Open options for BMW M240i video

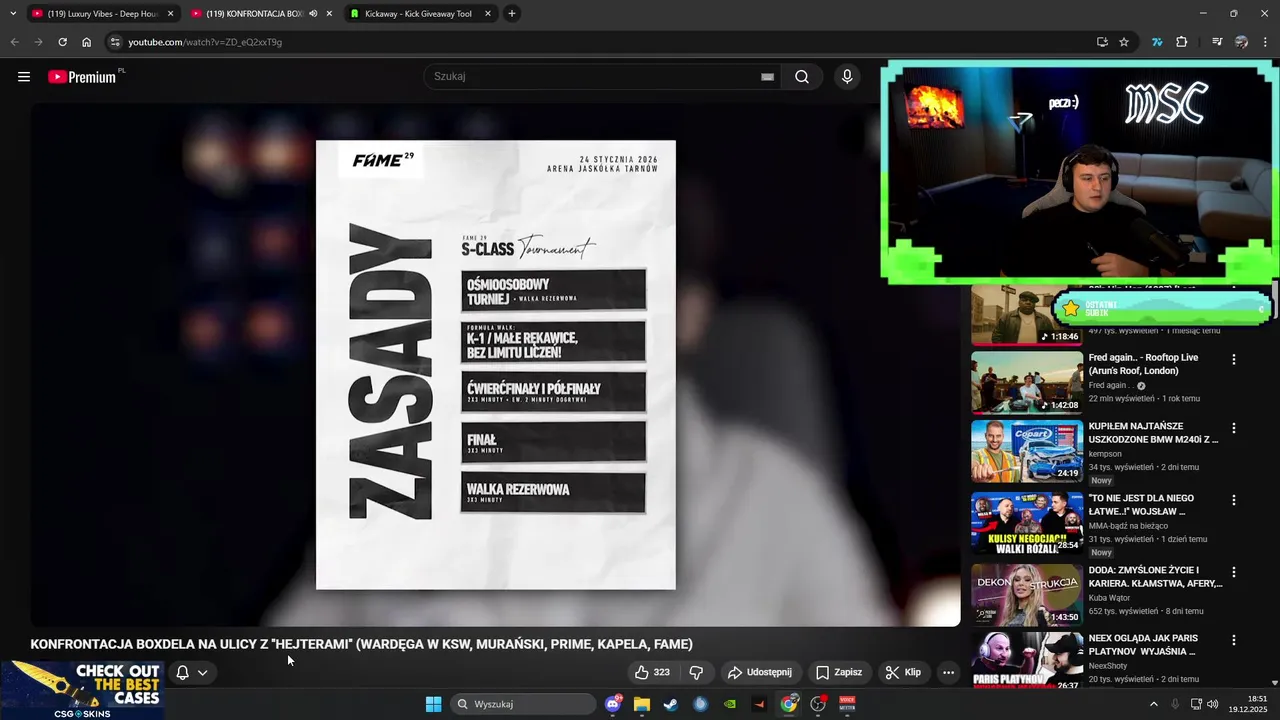point(1233,428)
